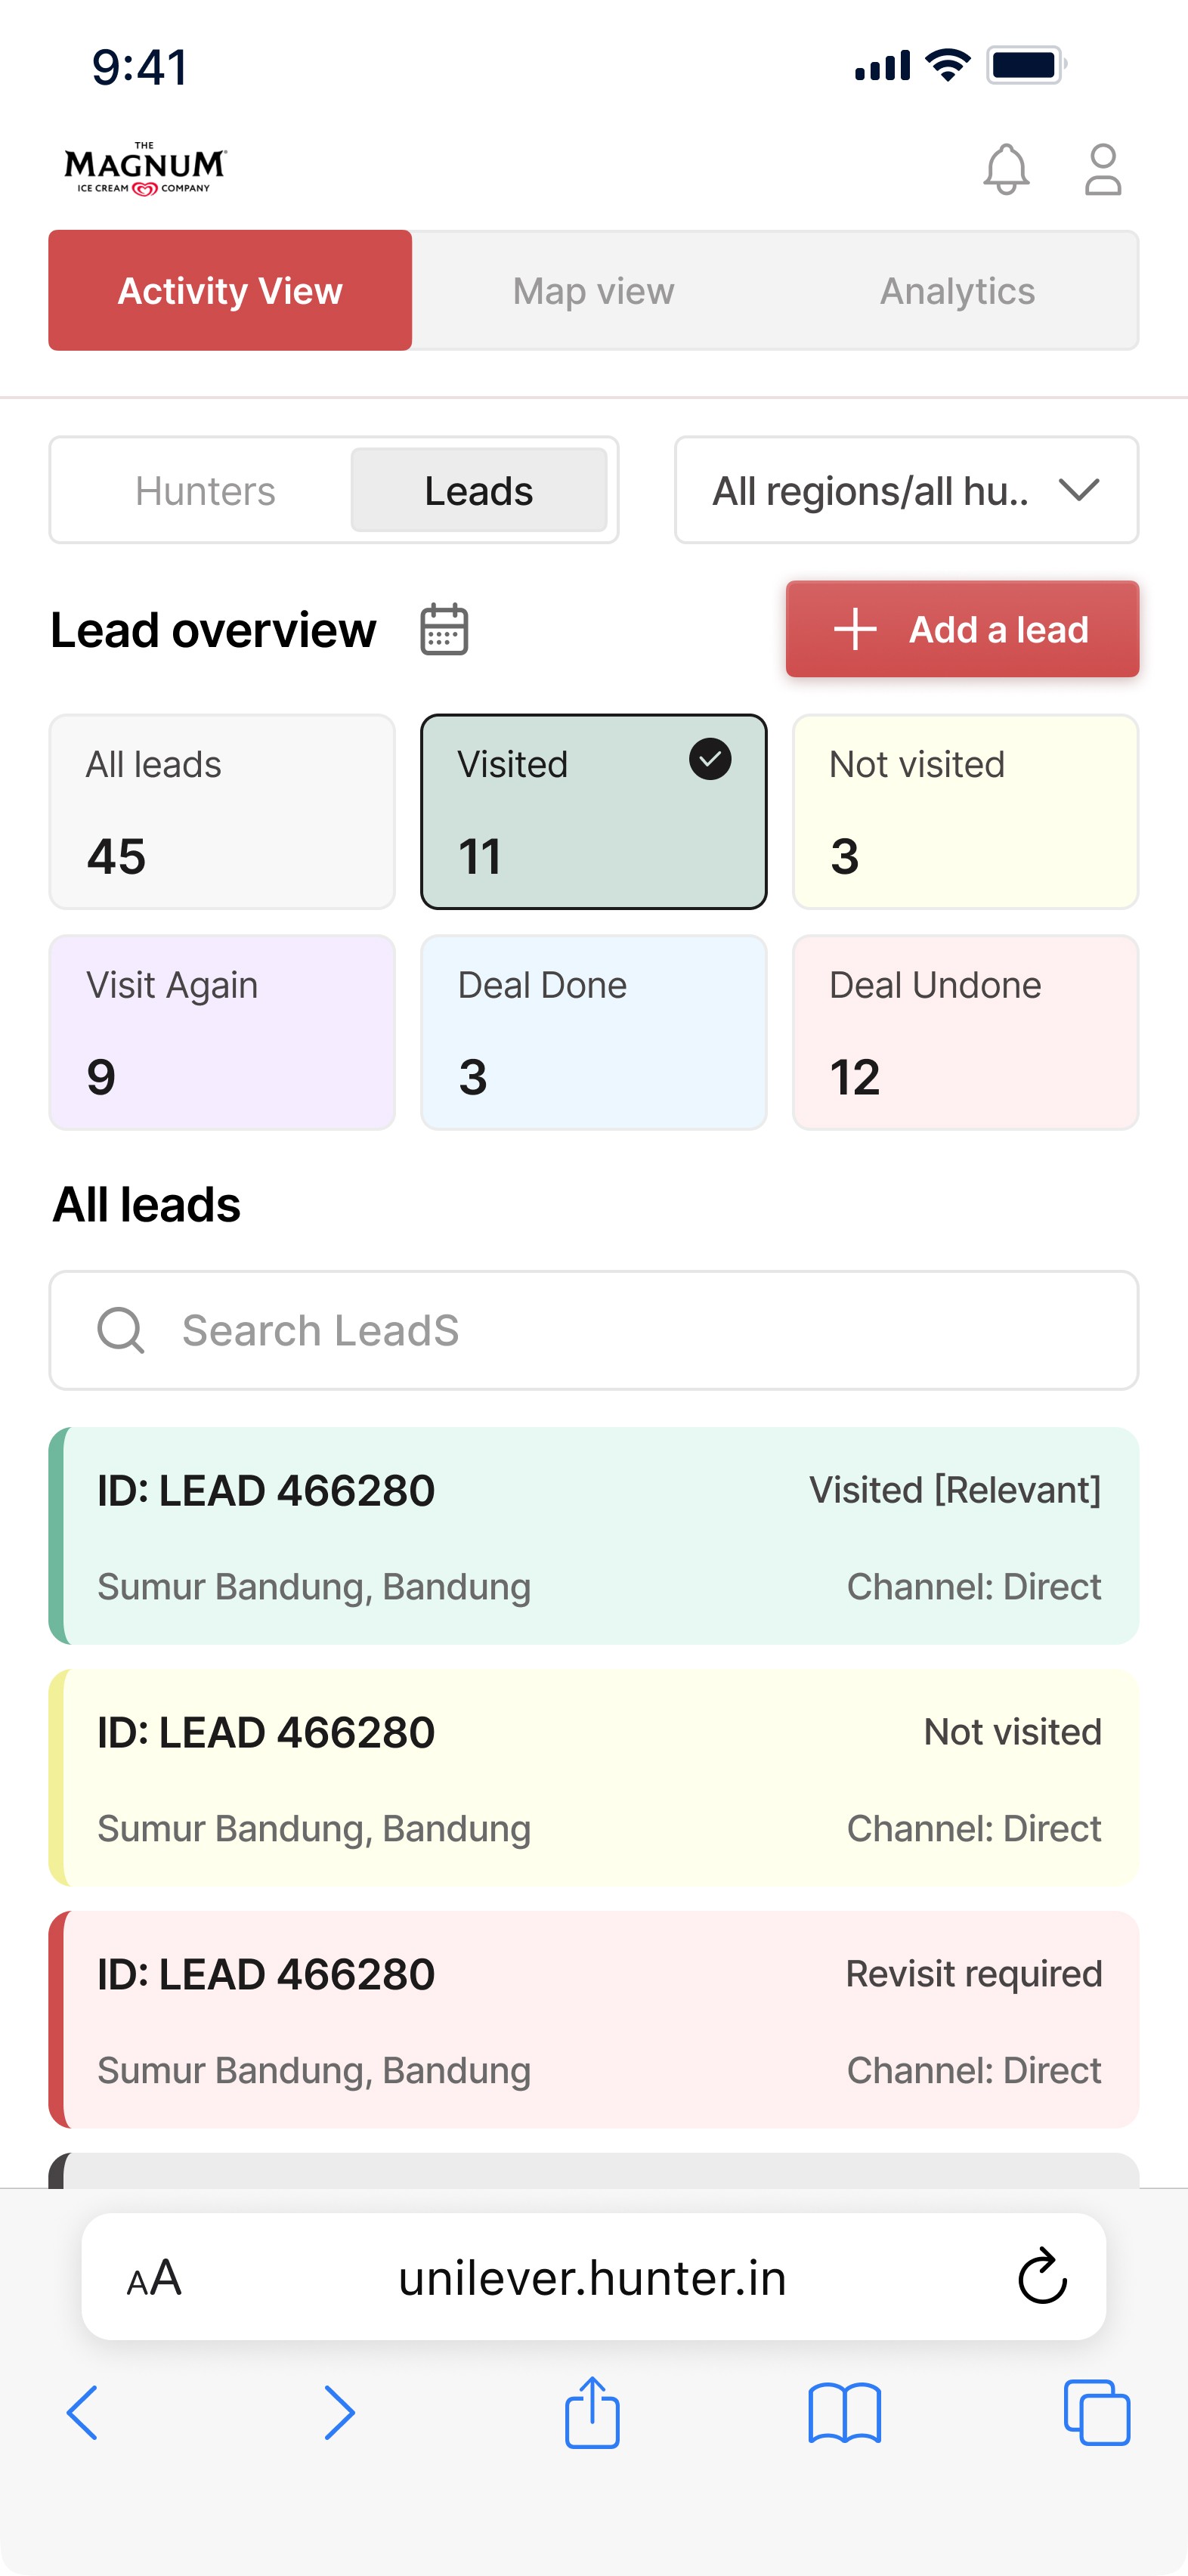
Task: Toggle the Visited filter card
Action: pyautogui.click(x=593, y=811)
